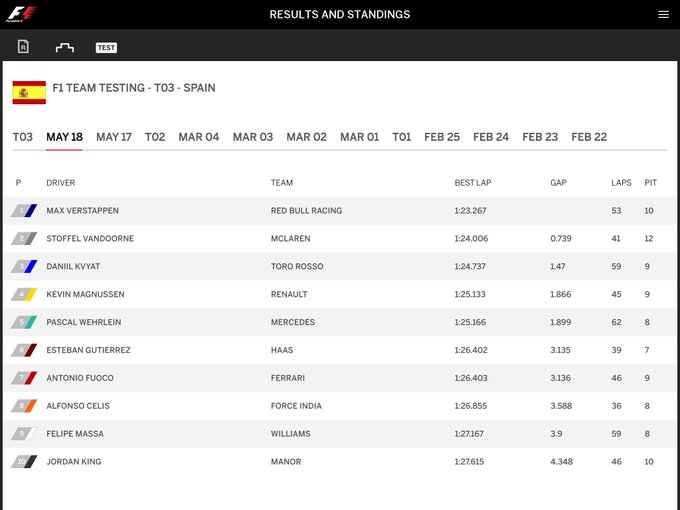
Task: Click best lap 1:23.267
Action: [x=471, y=210]
